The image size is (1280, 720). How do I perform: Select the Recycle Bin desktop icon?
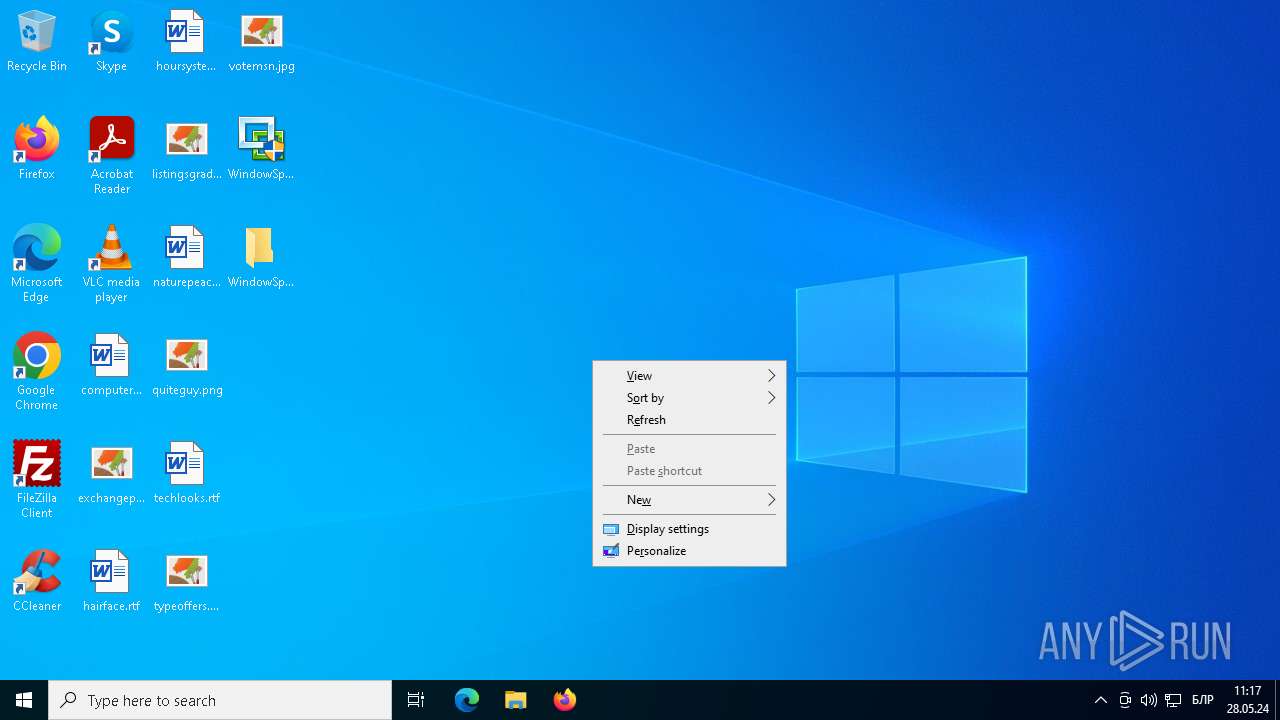click(37, 42)
